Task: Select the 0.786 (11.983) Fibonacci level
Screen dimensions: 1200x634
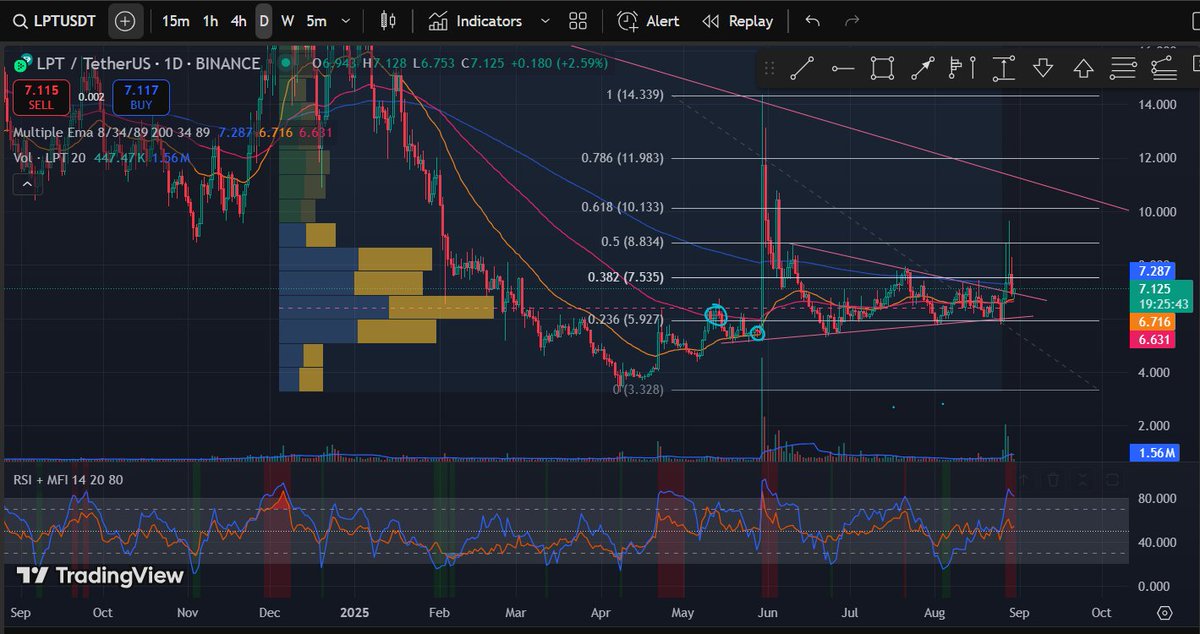Action: point(622,158)
